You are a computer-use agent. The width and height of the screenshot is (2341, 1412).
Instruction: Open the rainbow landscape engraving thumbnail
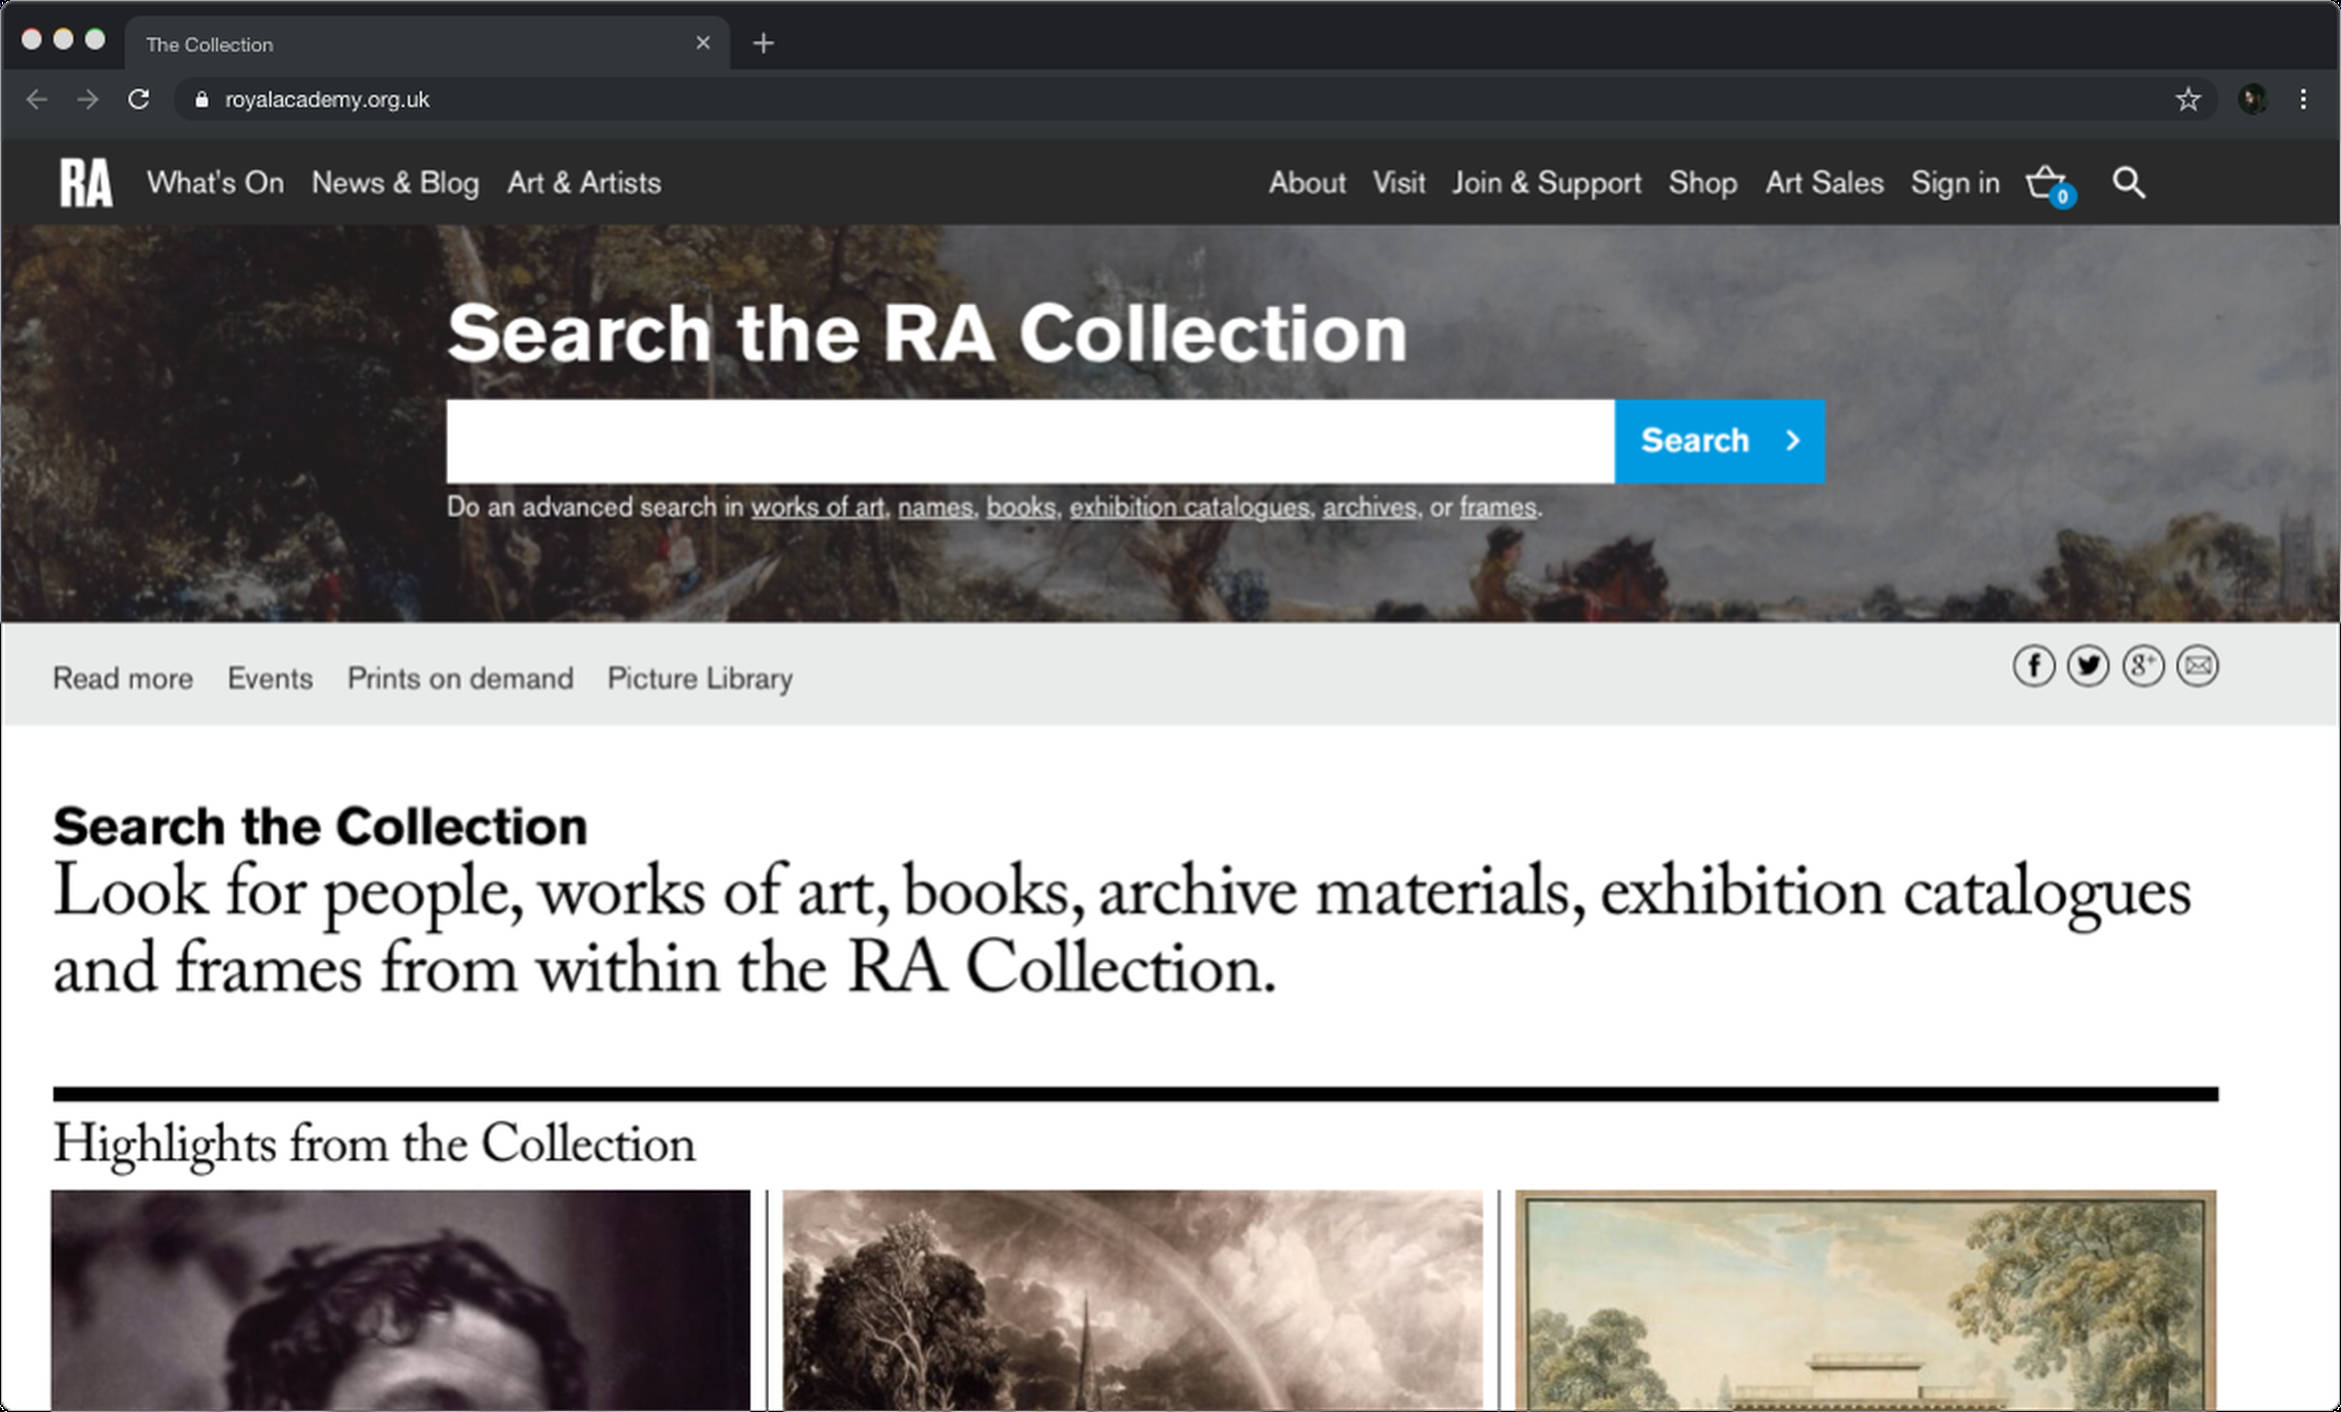(1132, 1300)
